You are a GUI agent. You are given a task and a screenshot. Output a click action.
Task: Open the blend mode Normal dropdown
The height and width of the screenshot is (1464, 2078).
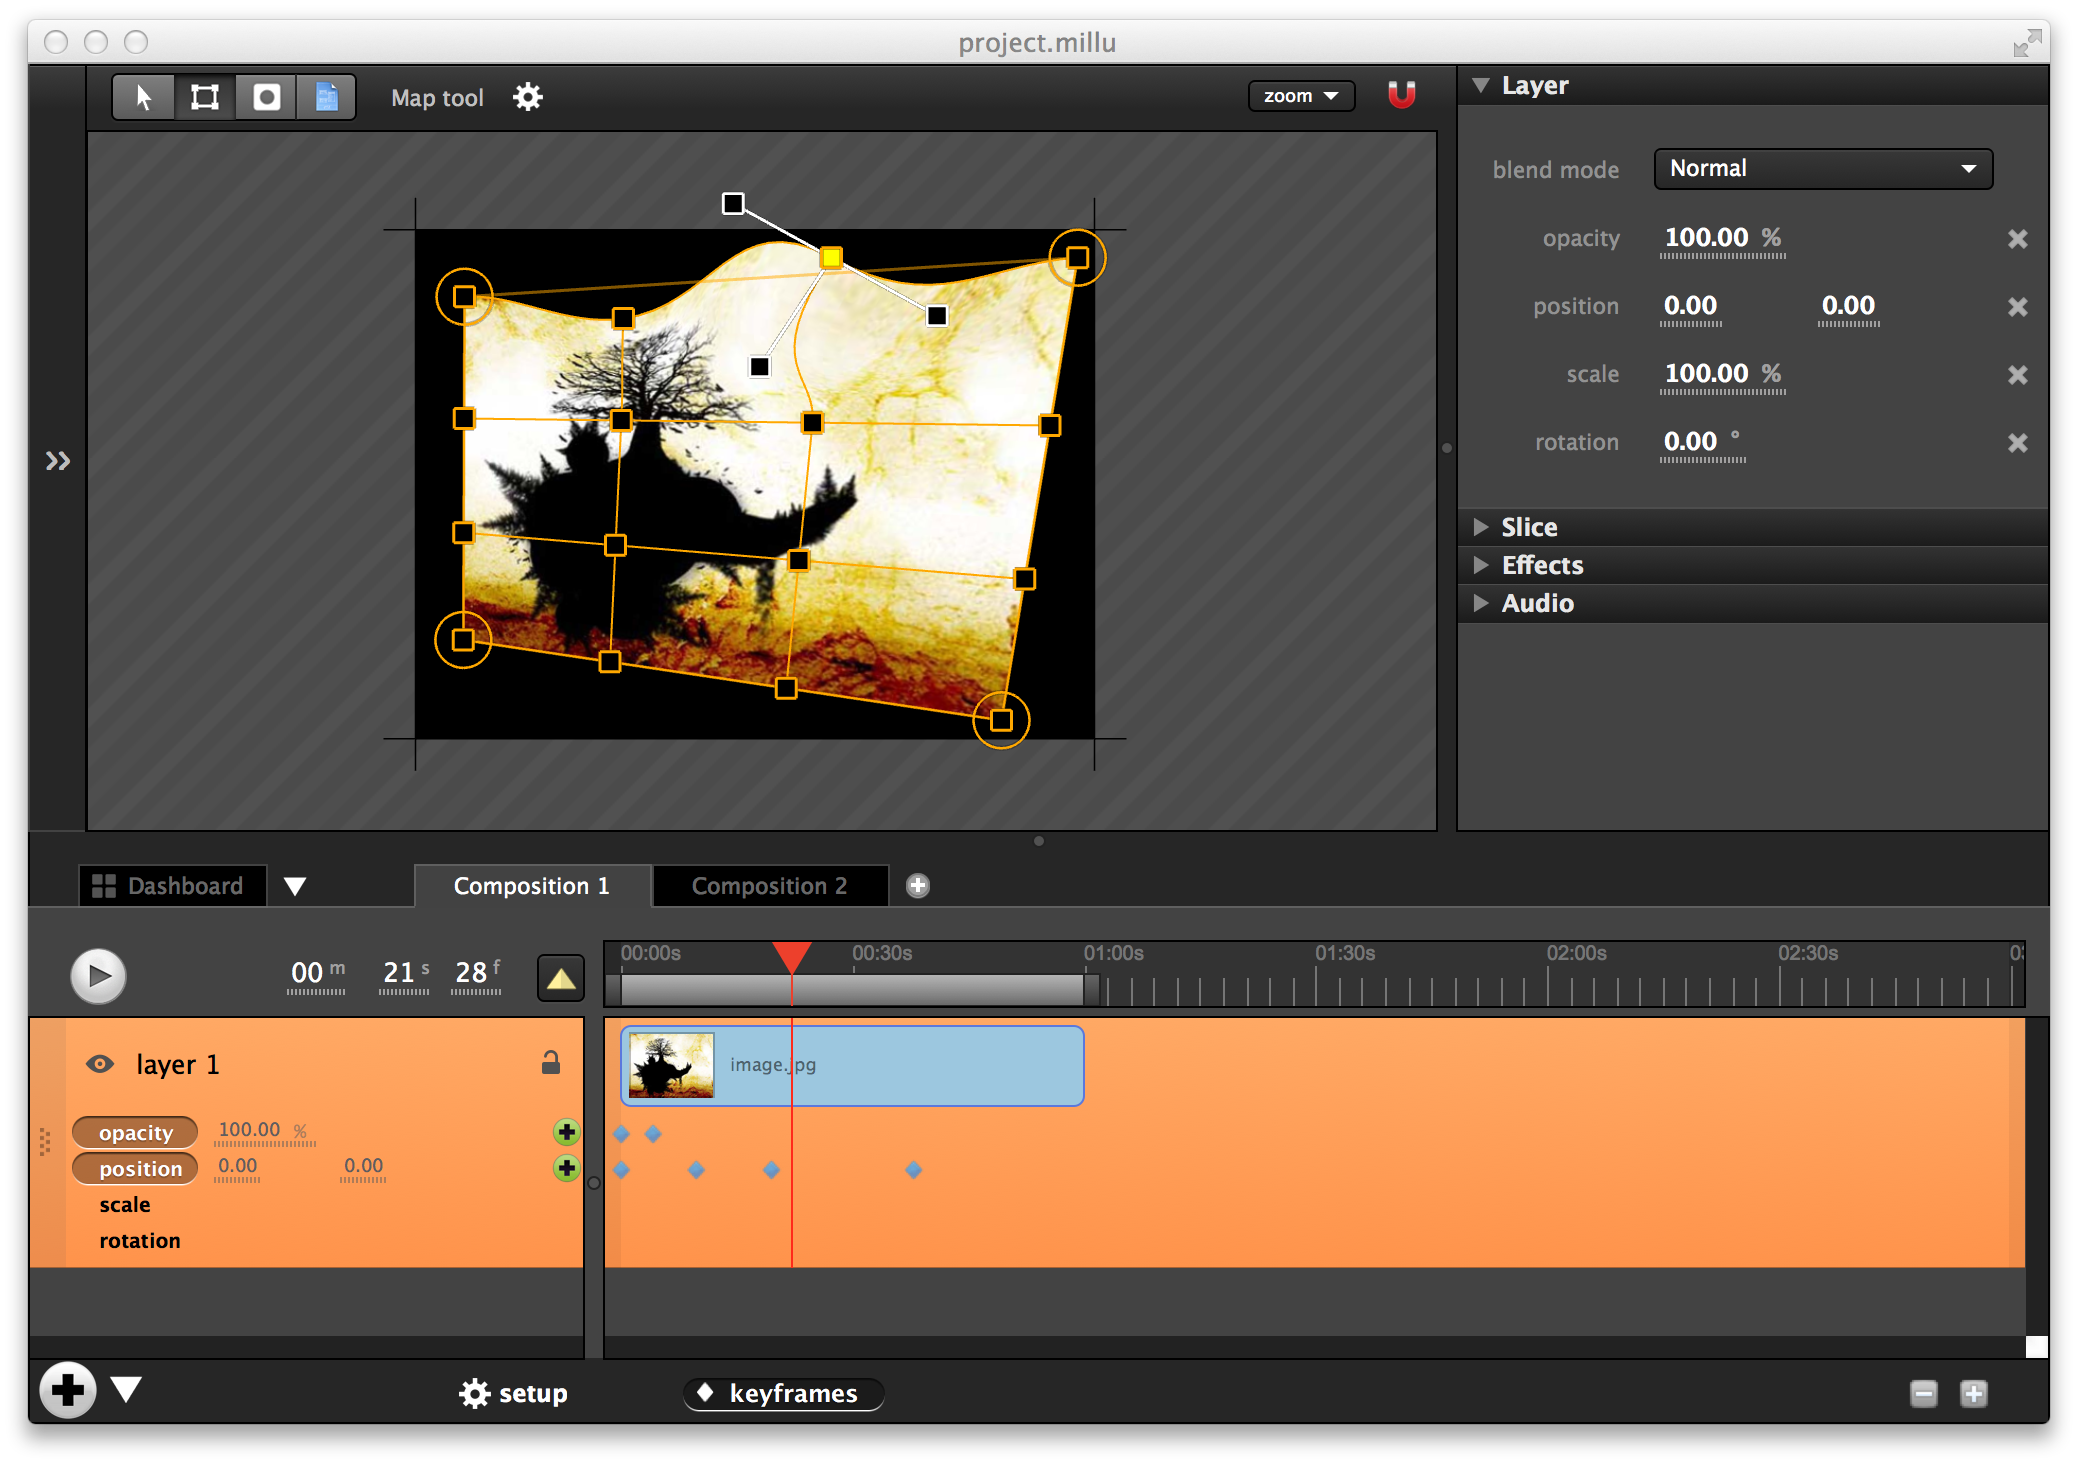click(1822, 169)
